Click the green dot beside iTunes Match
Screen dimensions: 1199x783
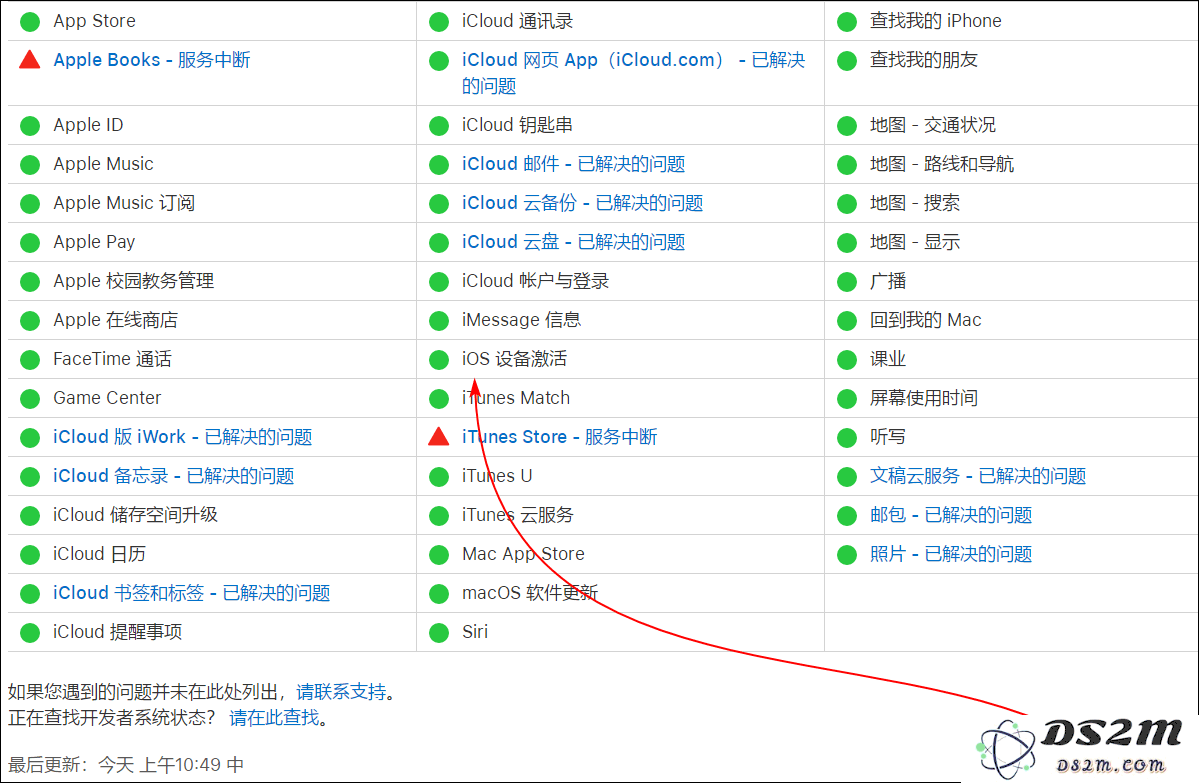(x=439, y=398)
